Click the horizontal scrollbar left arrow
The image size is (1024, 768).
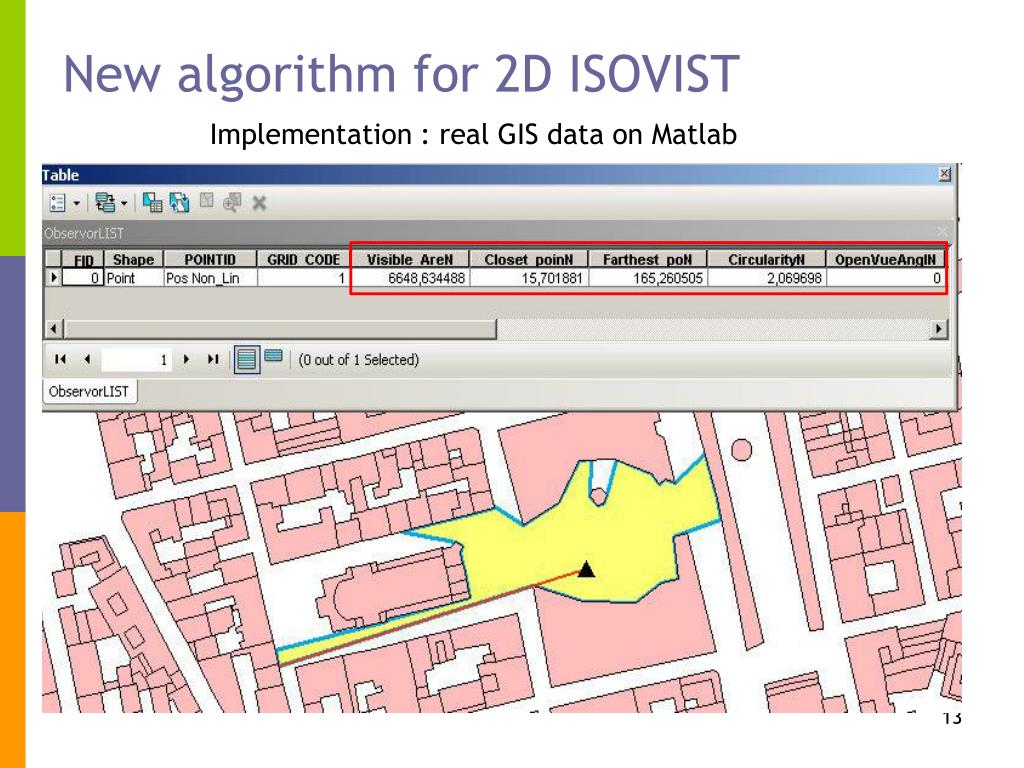click(x=55, y=328)
